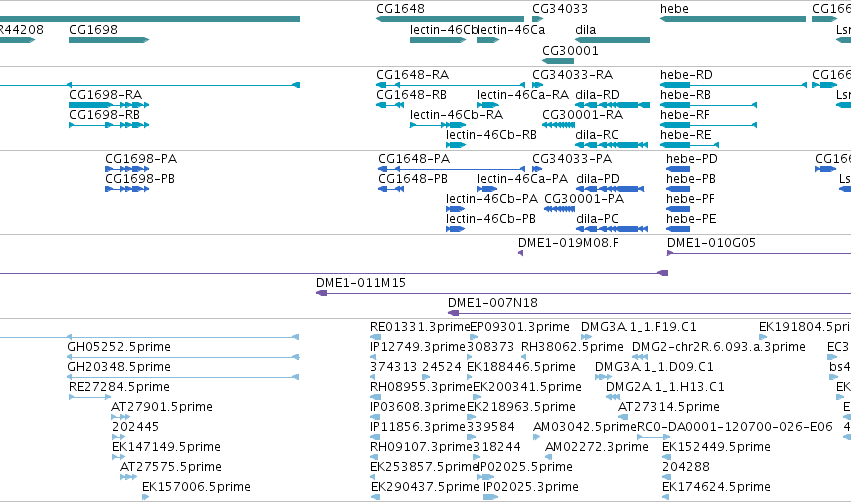The height and width of the screenshot is (502, 851).
Task: Click EST AT27314.5prime label
Action: [669, 407]
